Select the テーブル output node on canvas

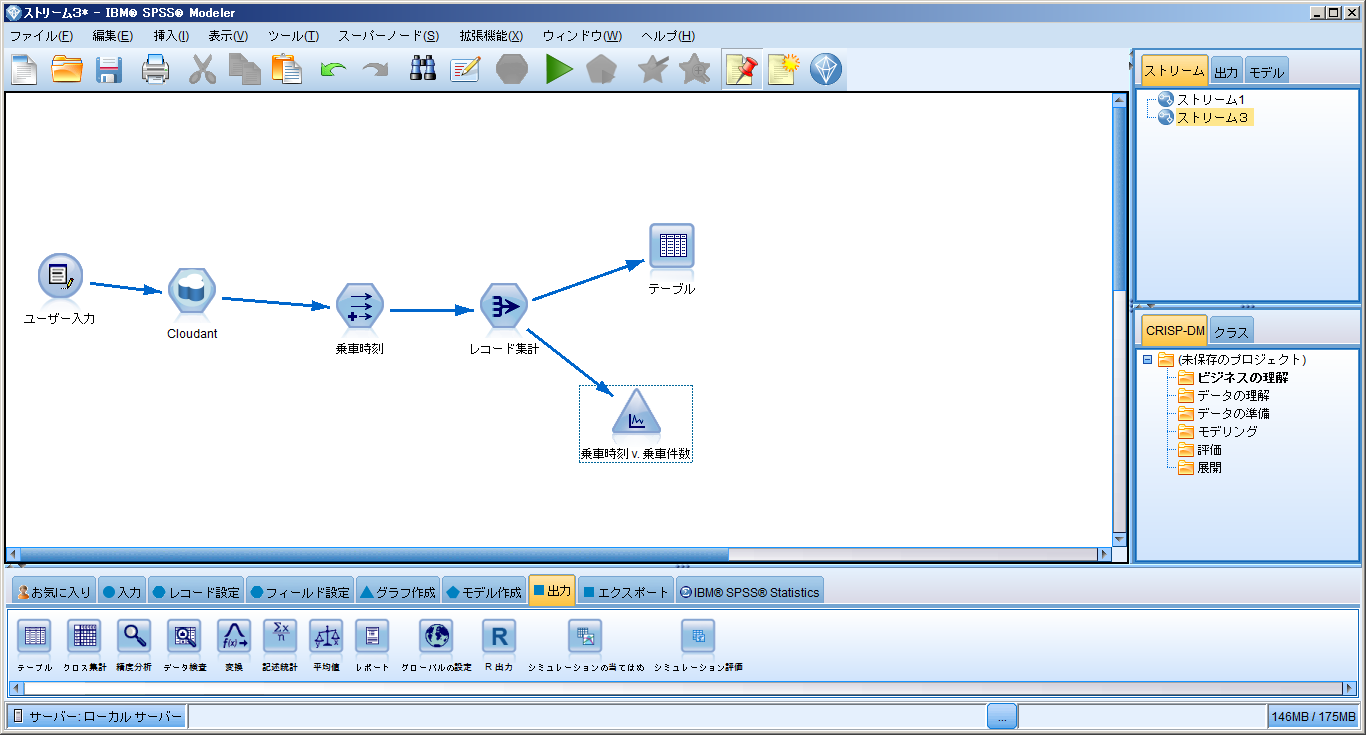click(672, 247)
